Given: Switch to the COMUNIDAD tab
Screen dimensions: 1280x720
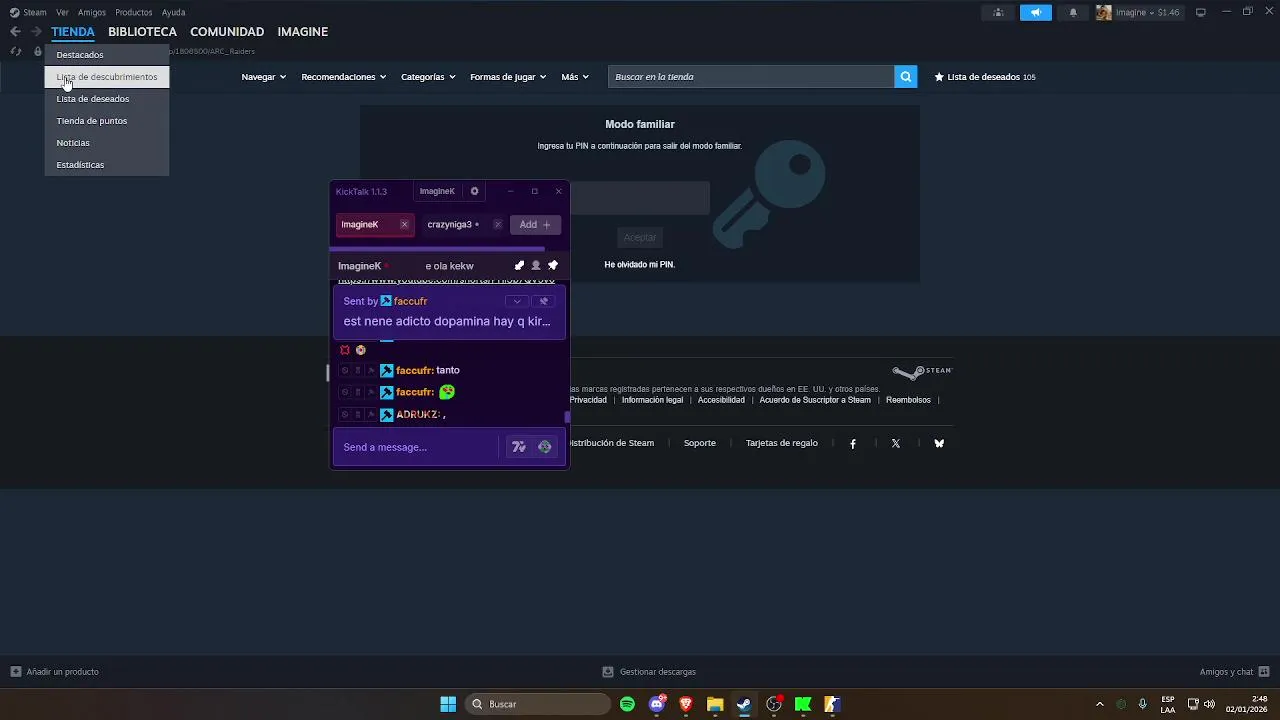Looking at the screenshot, I should pos(227,32).
